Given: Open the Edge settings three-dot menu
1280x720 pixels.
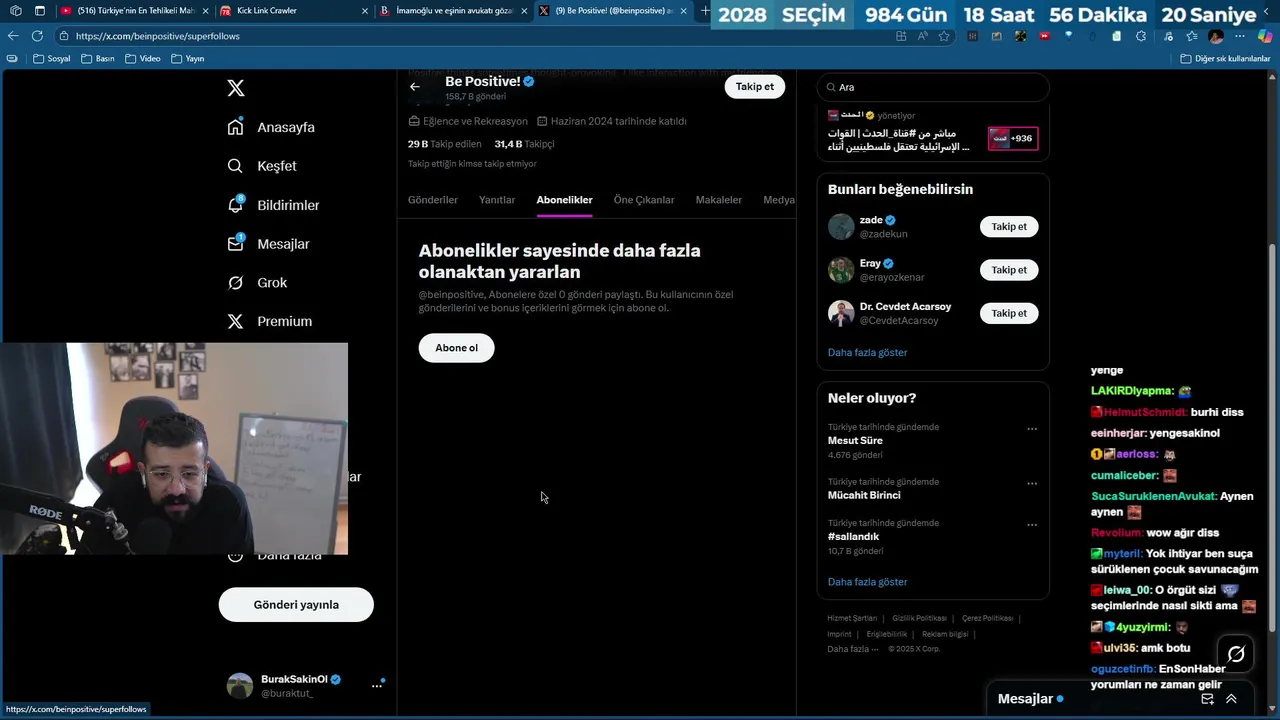Looking at the screenshot, I should pos(1240,36).
